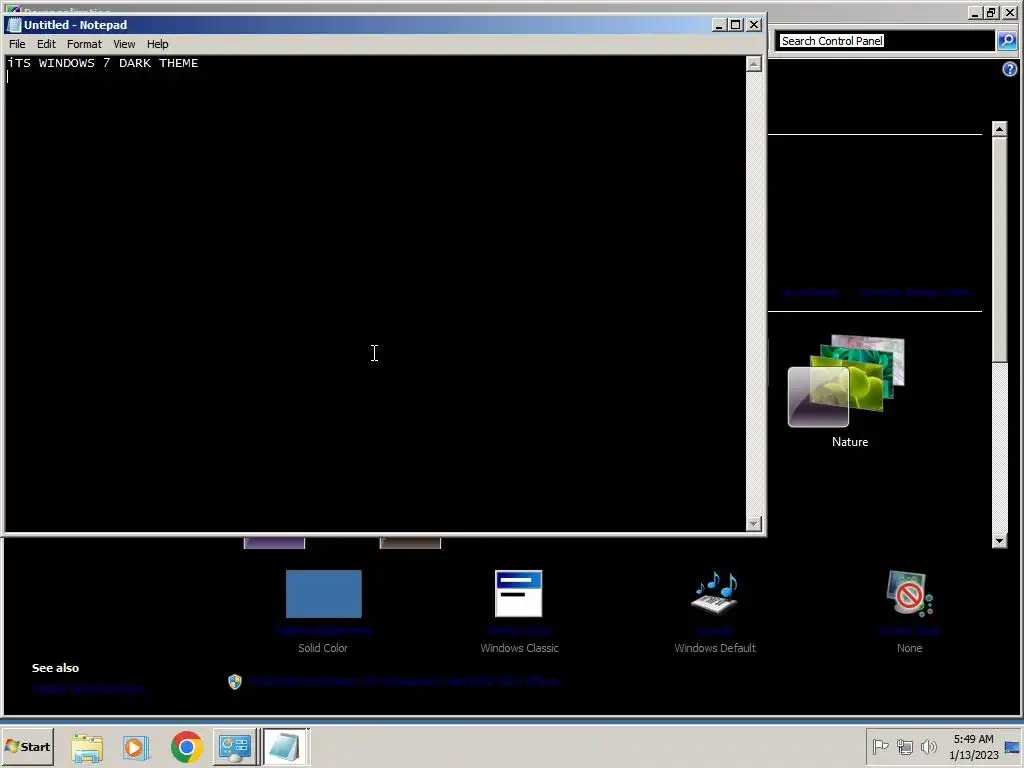This screenshot has height=768, width=1024.
Task: Click Show desktop icon beside the clock
Action: tap(1013, 747)
